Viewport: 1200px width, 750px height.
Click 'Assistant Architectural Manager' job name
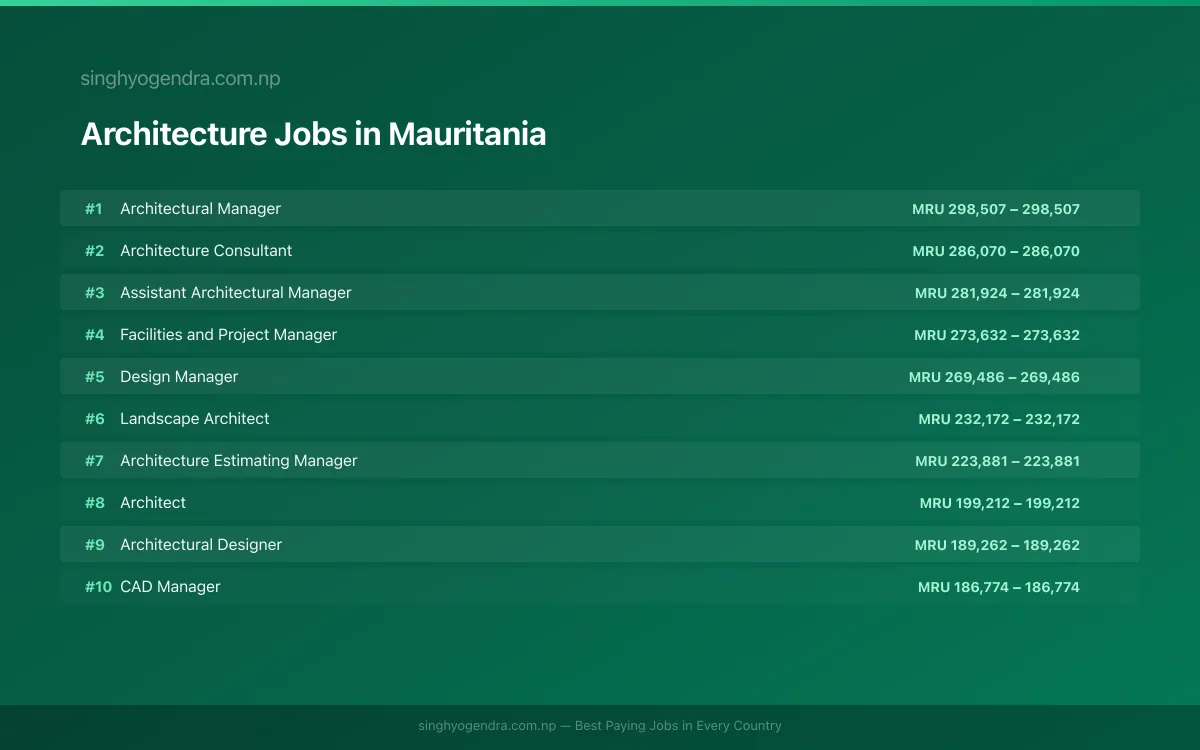pyautogui.click(x=236, y=293)
